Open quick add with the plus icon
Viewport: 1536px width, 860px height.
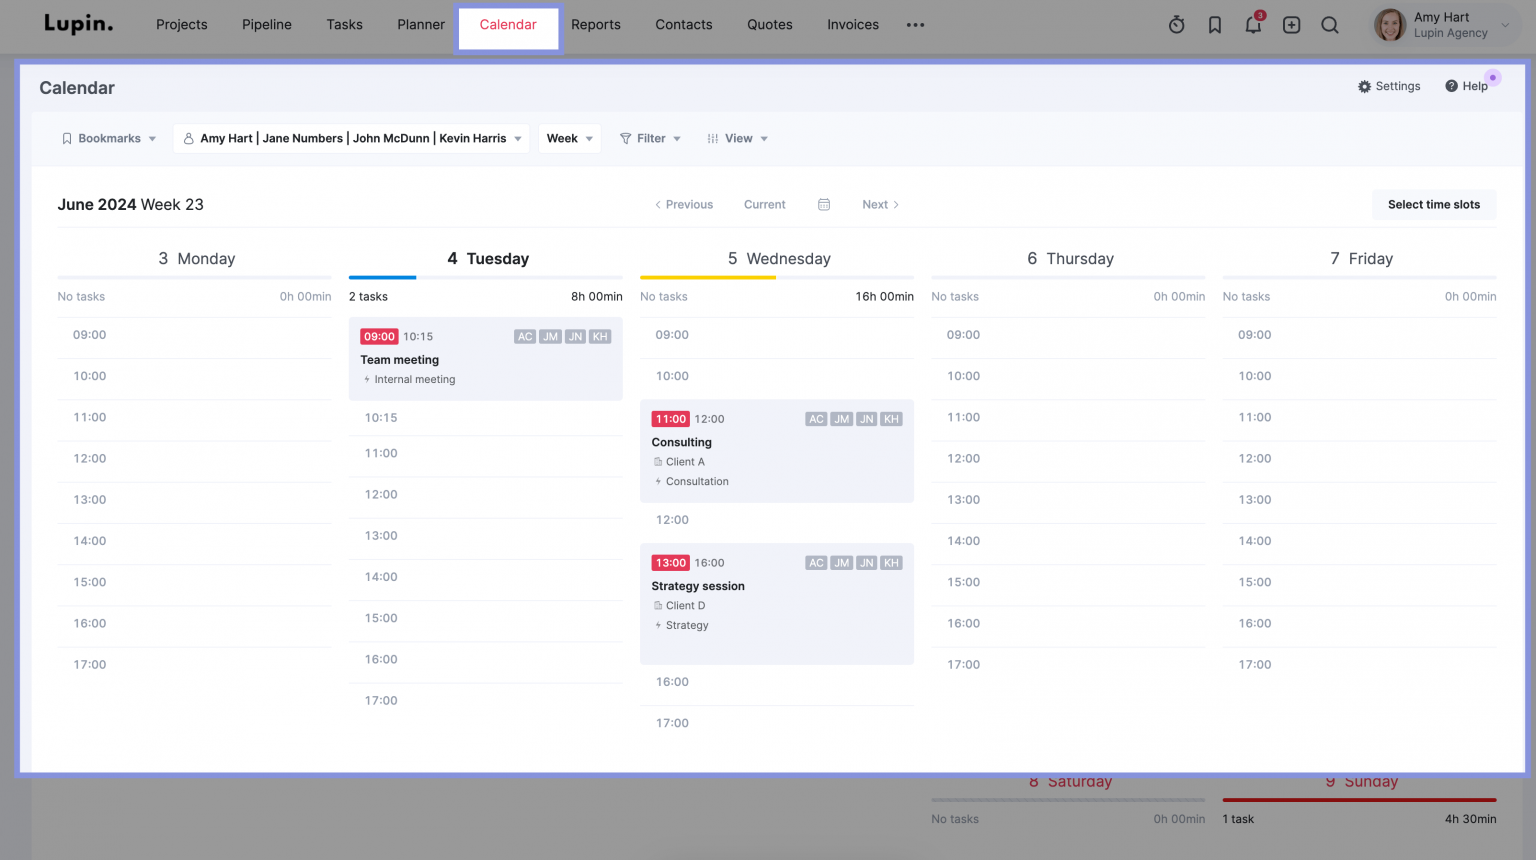(1291, 24)
